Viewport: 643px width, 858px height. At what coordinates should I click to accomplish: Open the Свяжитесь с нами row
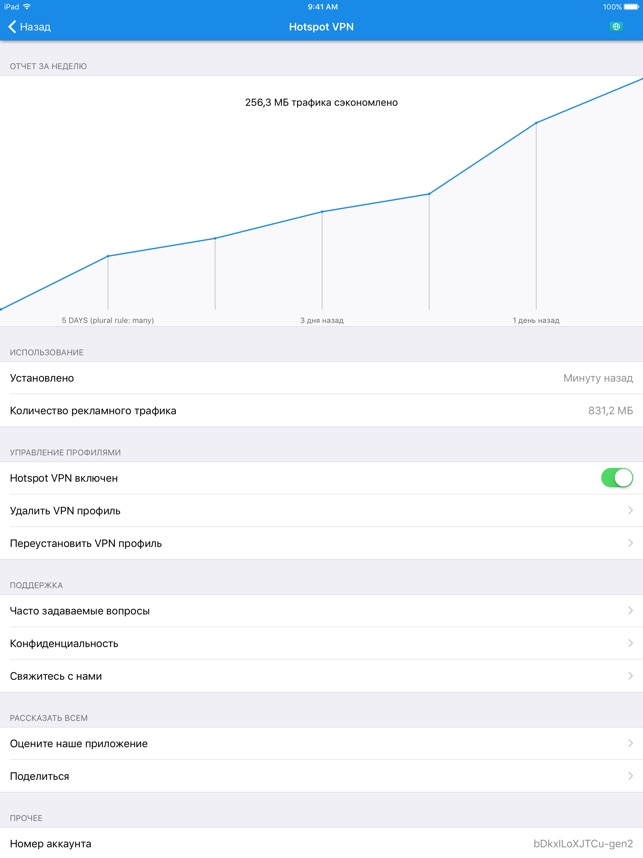321,676
